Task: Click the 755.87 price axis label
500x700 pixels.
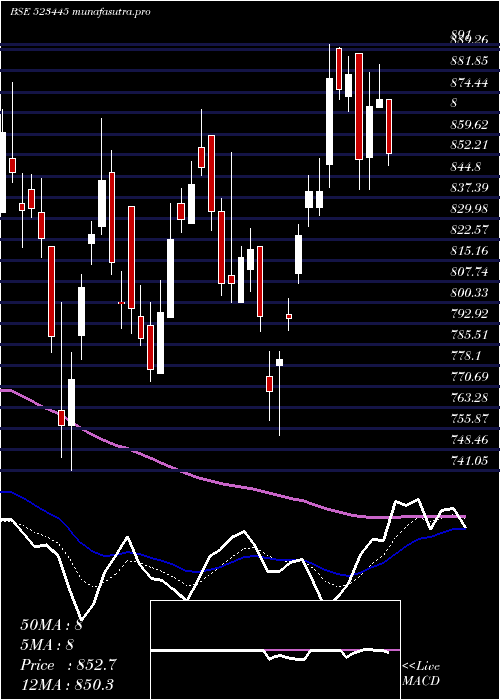Action: [x=469, y=418]
